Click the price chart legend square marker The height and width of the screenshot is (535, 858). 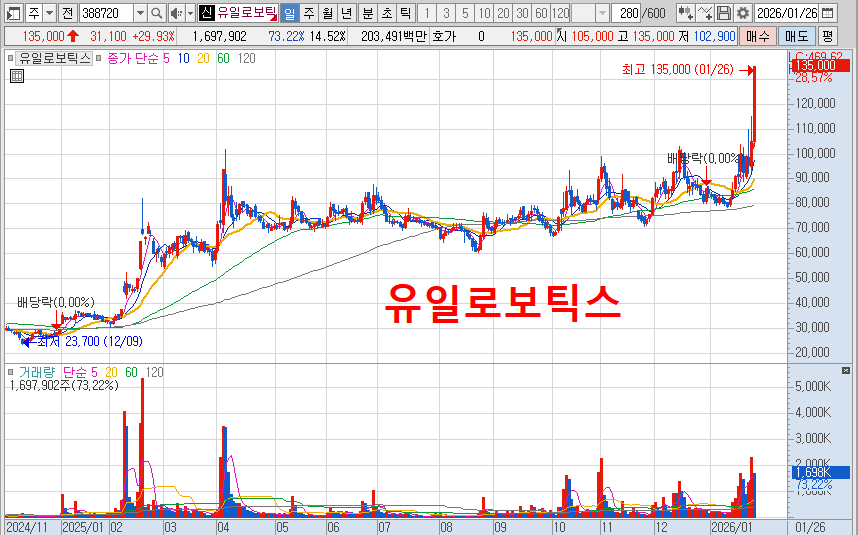coord(10,58)
